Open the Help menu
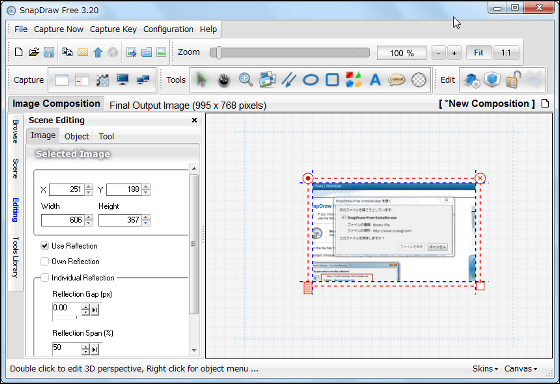This screenshot has height=384, width=560. coord(208,29)
